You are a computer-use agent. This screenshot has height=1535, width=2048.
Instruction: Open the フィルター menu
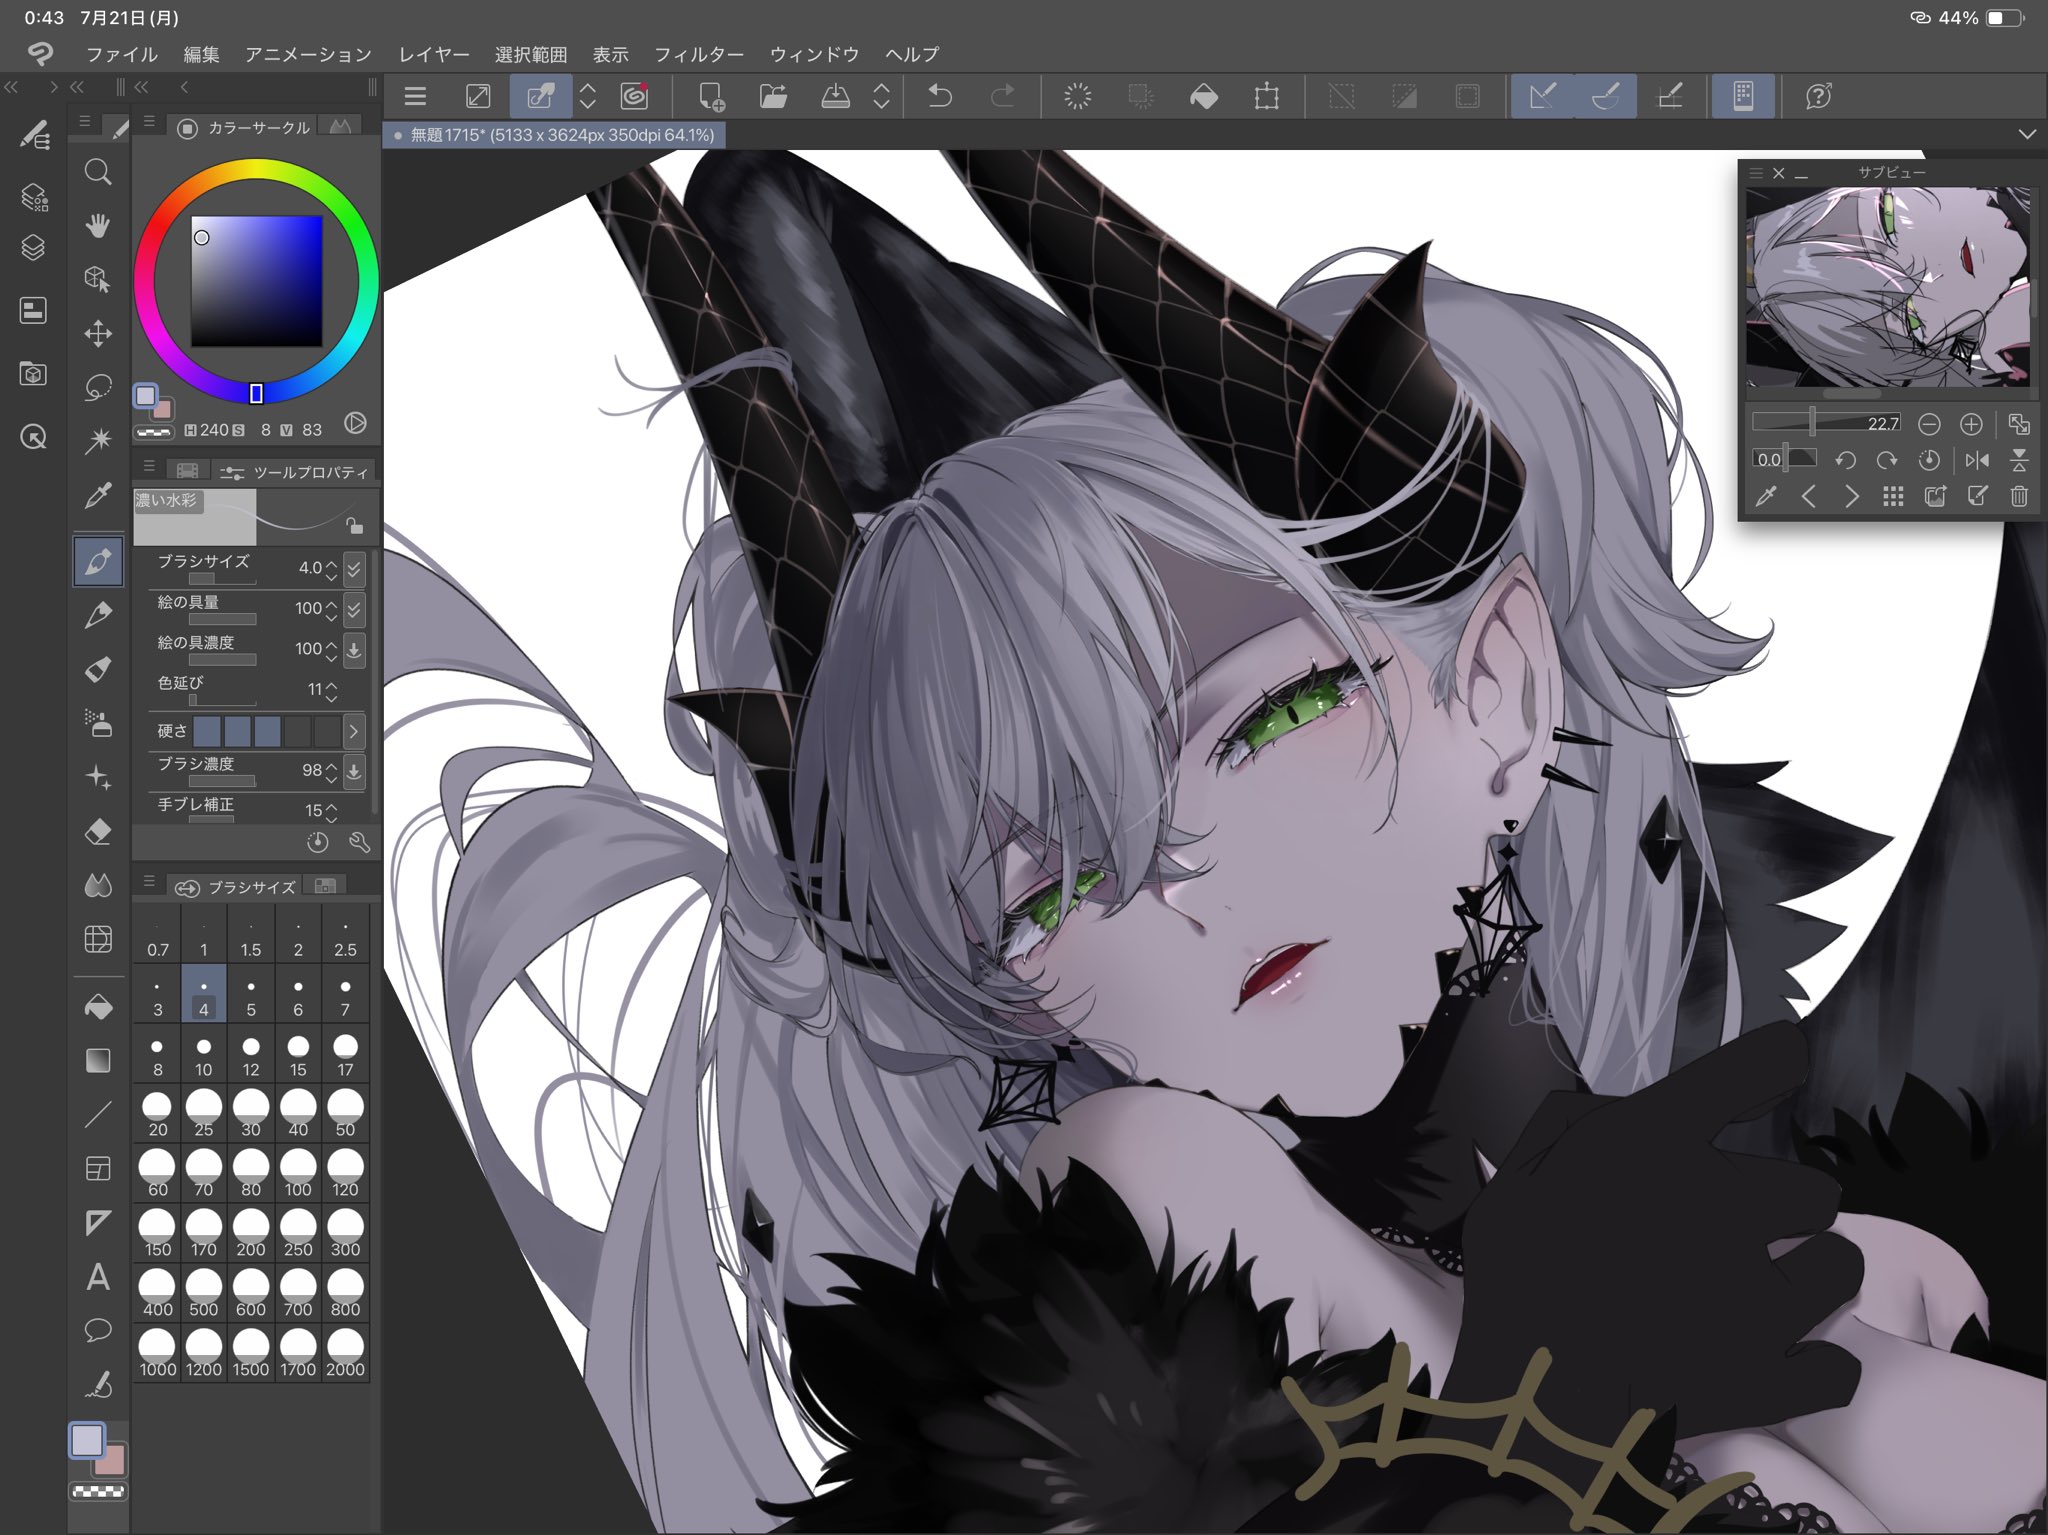[699, 54]
